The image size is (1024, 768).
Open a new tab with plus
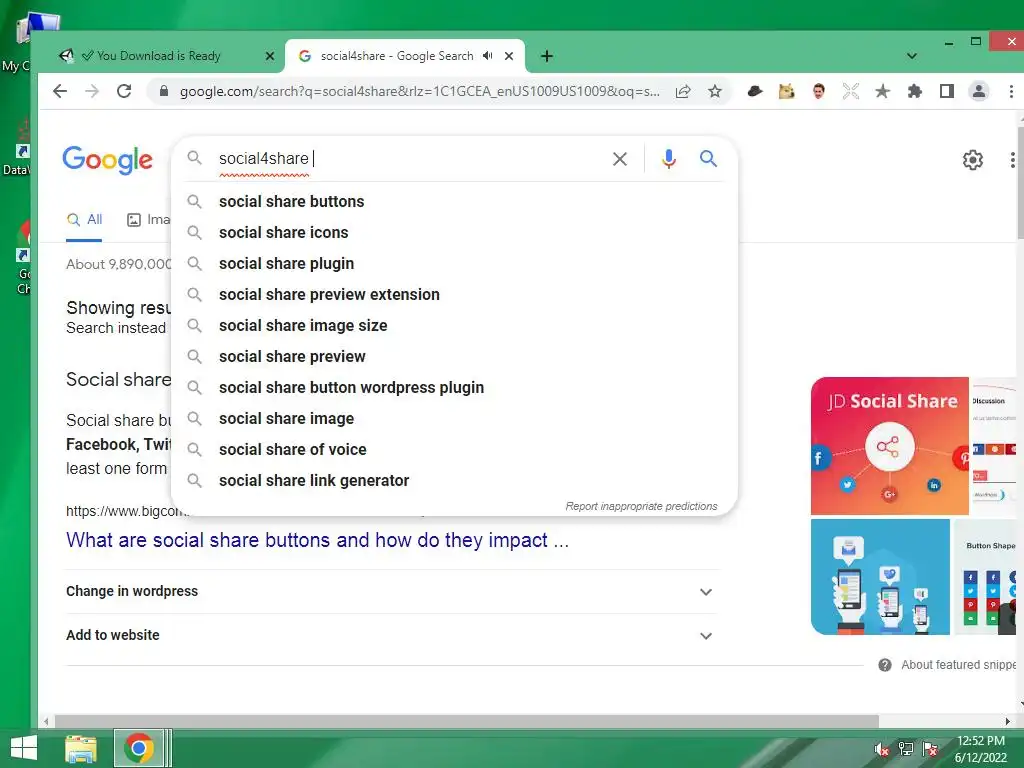click(x=547, y=56)
